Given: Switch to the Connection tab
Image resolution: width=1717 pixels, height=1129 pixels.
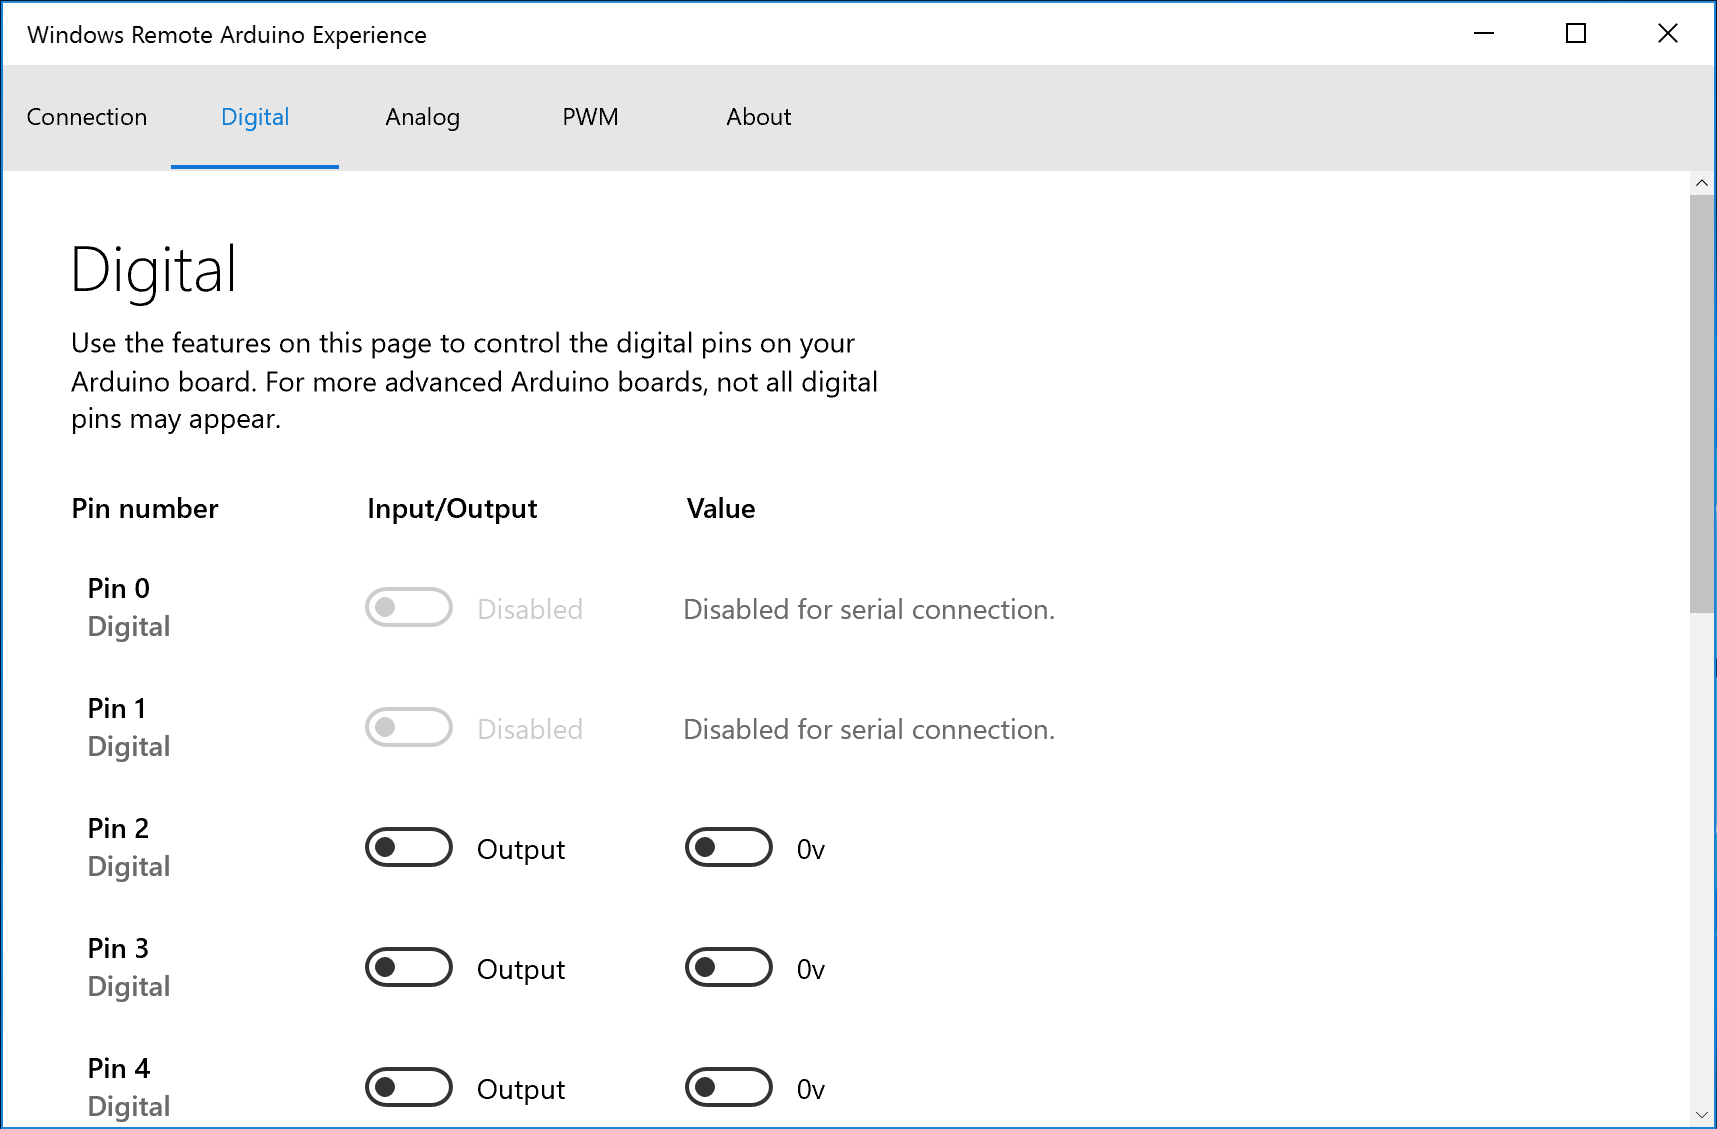Looking at the screenshot, I should (87, 117).
